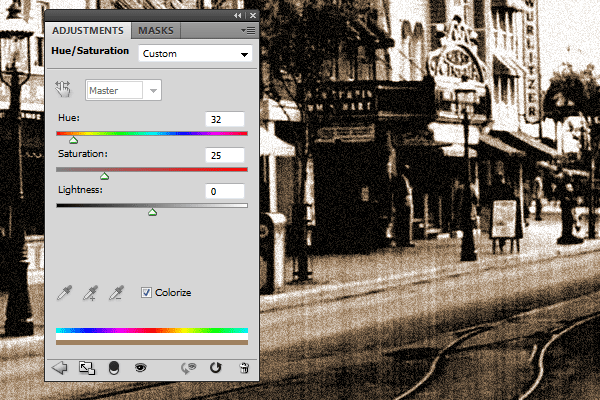Select the on-image targeted adjustment hand tool

click(63, 89)
